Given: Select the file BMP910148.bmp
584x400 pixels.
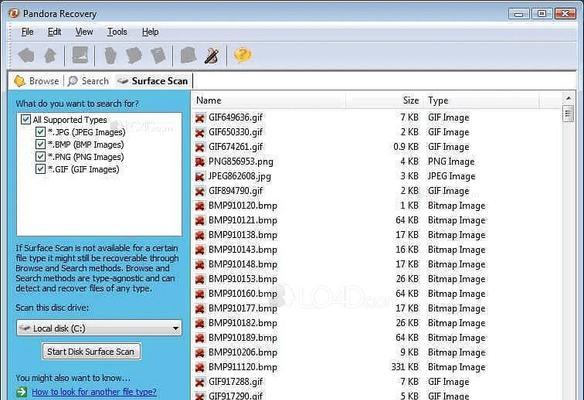Looking at the screenshot, I should pos(242,264).
